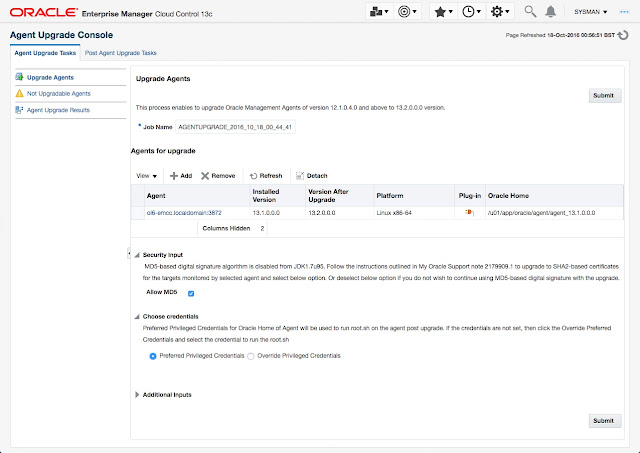Toggle the Allow MD5 checkbox
640x453 pixels.
(x=191, y=293)
